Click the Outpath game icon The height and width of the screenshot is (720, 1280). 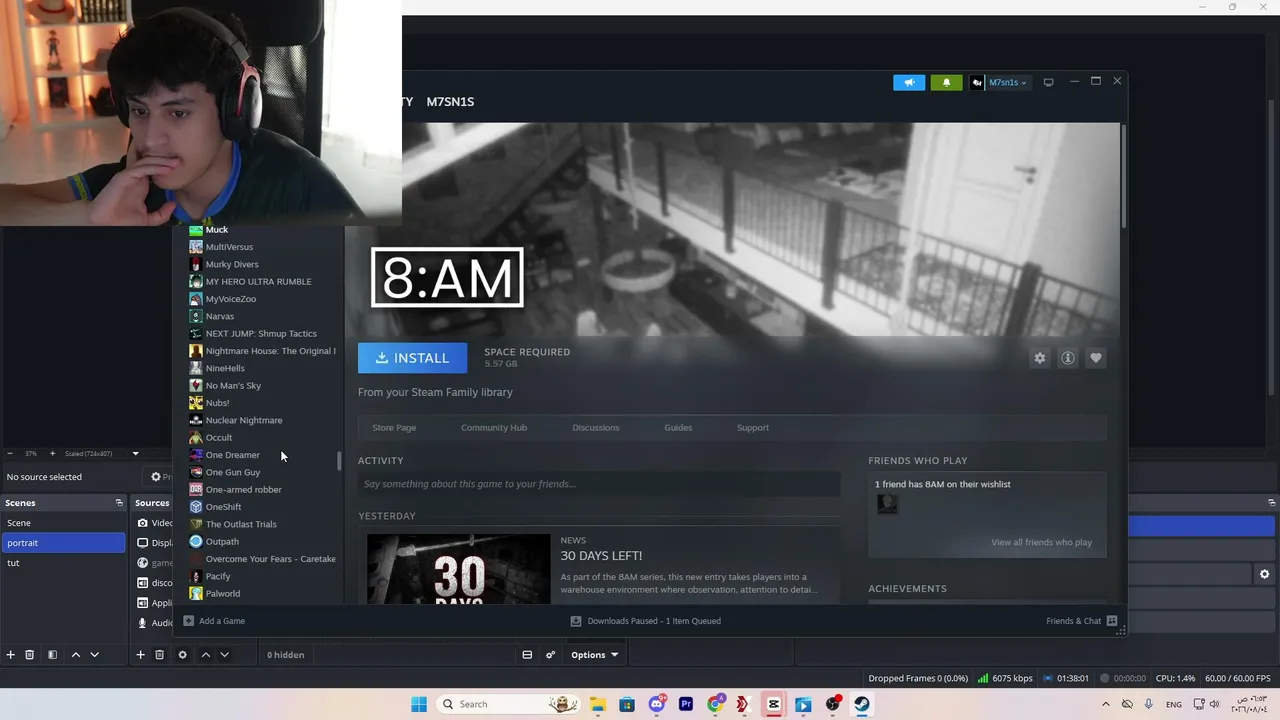(196, 542)
